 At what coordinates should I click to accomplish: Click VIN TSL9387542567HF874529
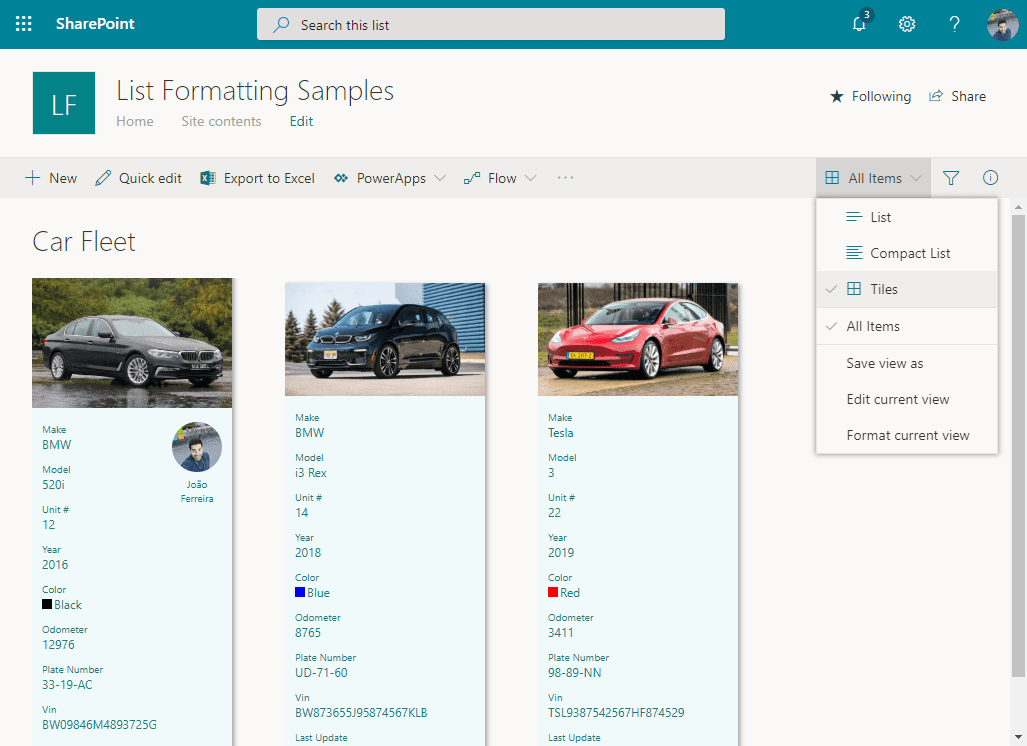click(x=616, y=713)
